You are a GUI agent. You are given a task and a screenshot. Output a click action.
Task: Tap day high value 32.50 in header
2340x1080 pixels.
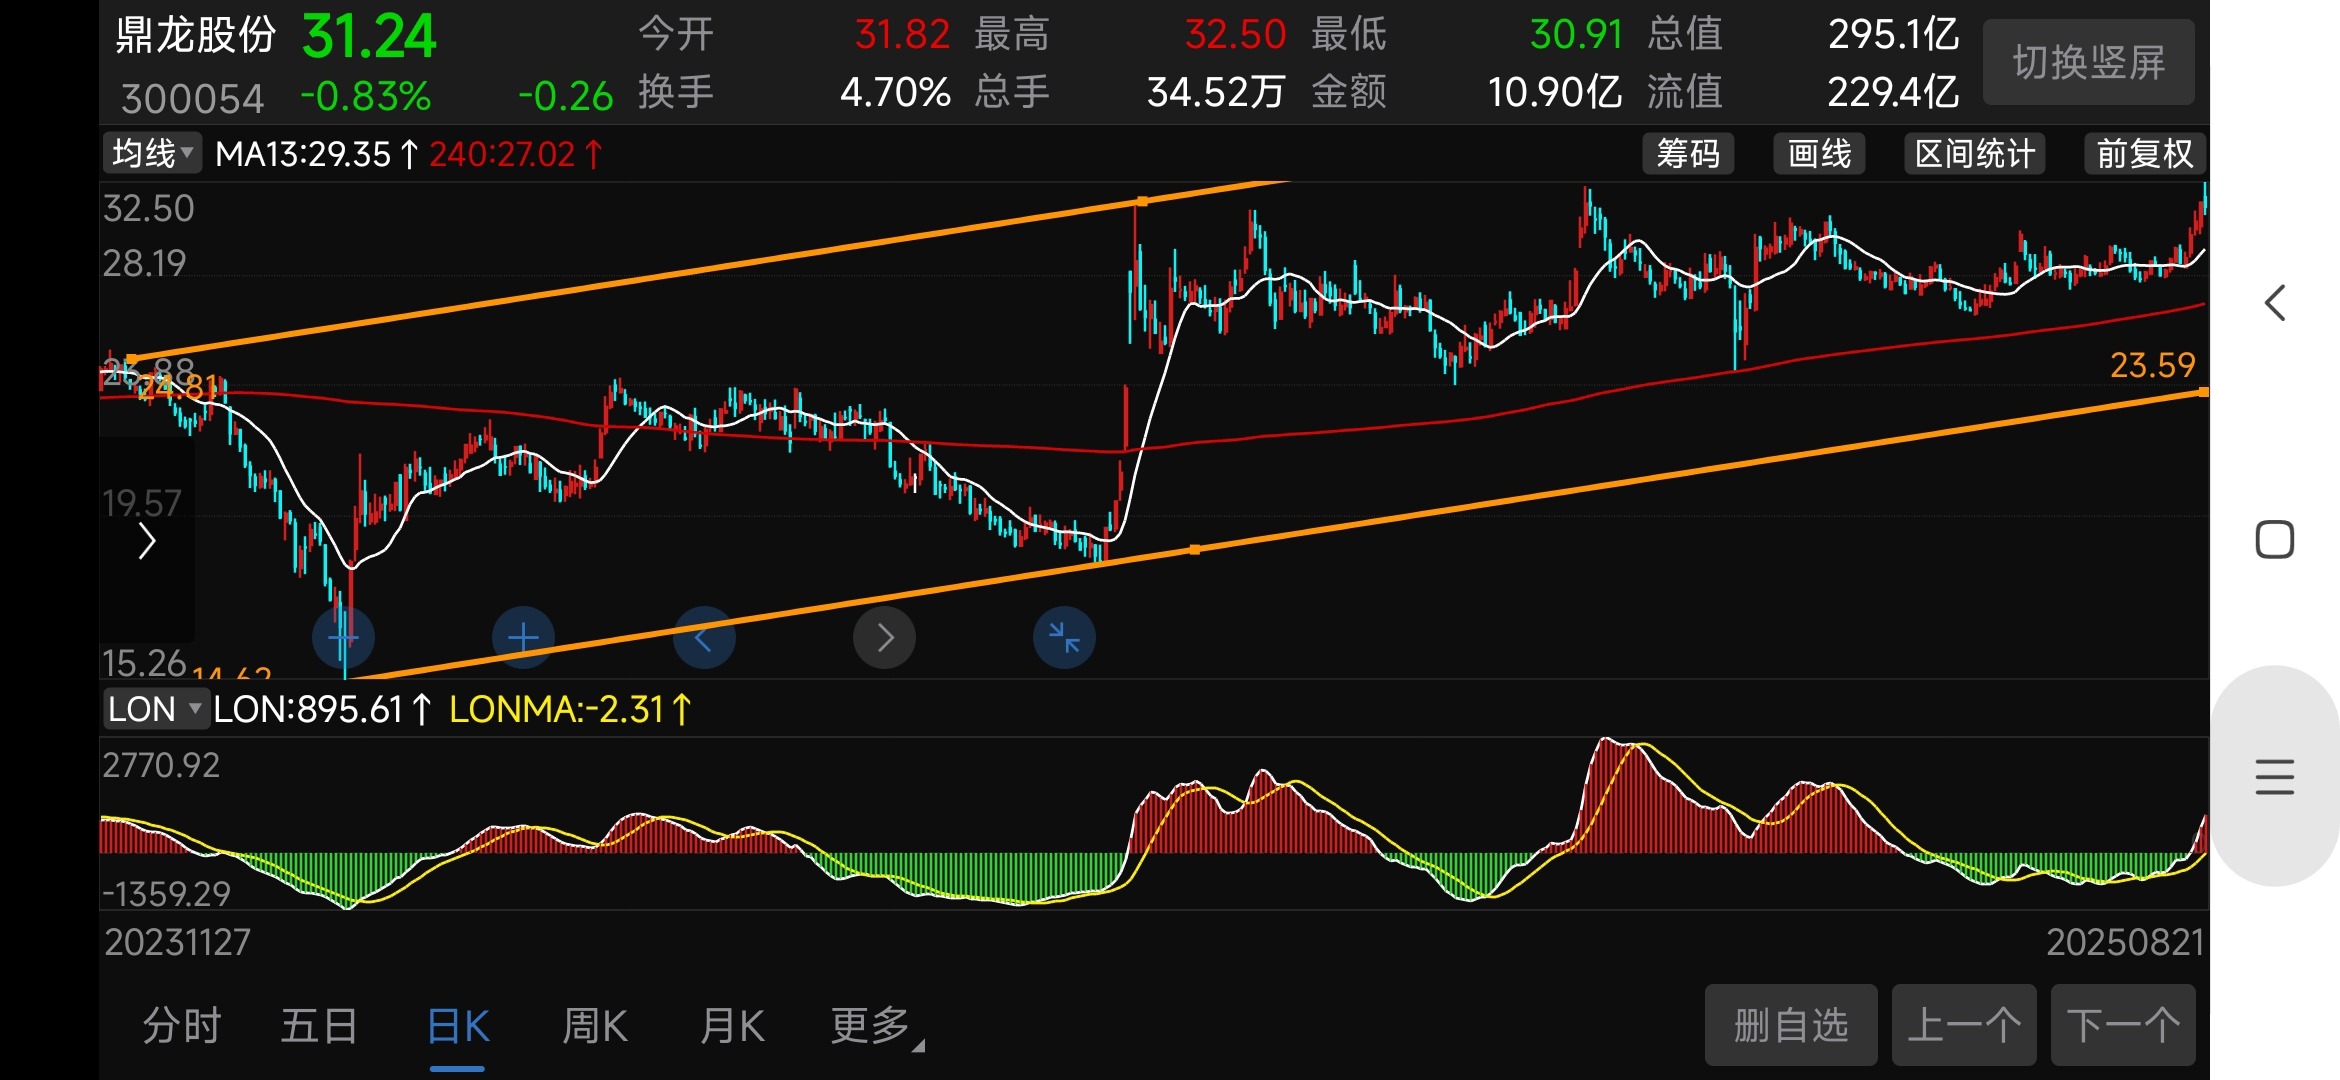coord(1235,35)
